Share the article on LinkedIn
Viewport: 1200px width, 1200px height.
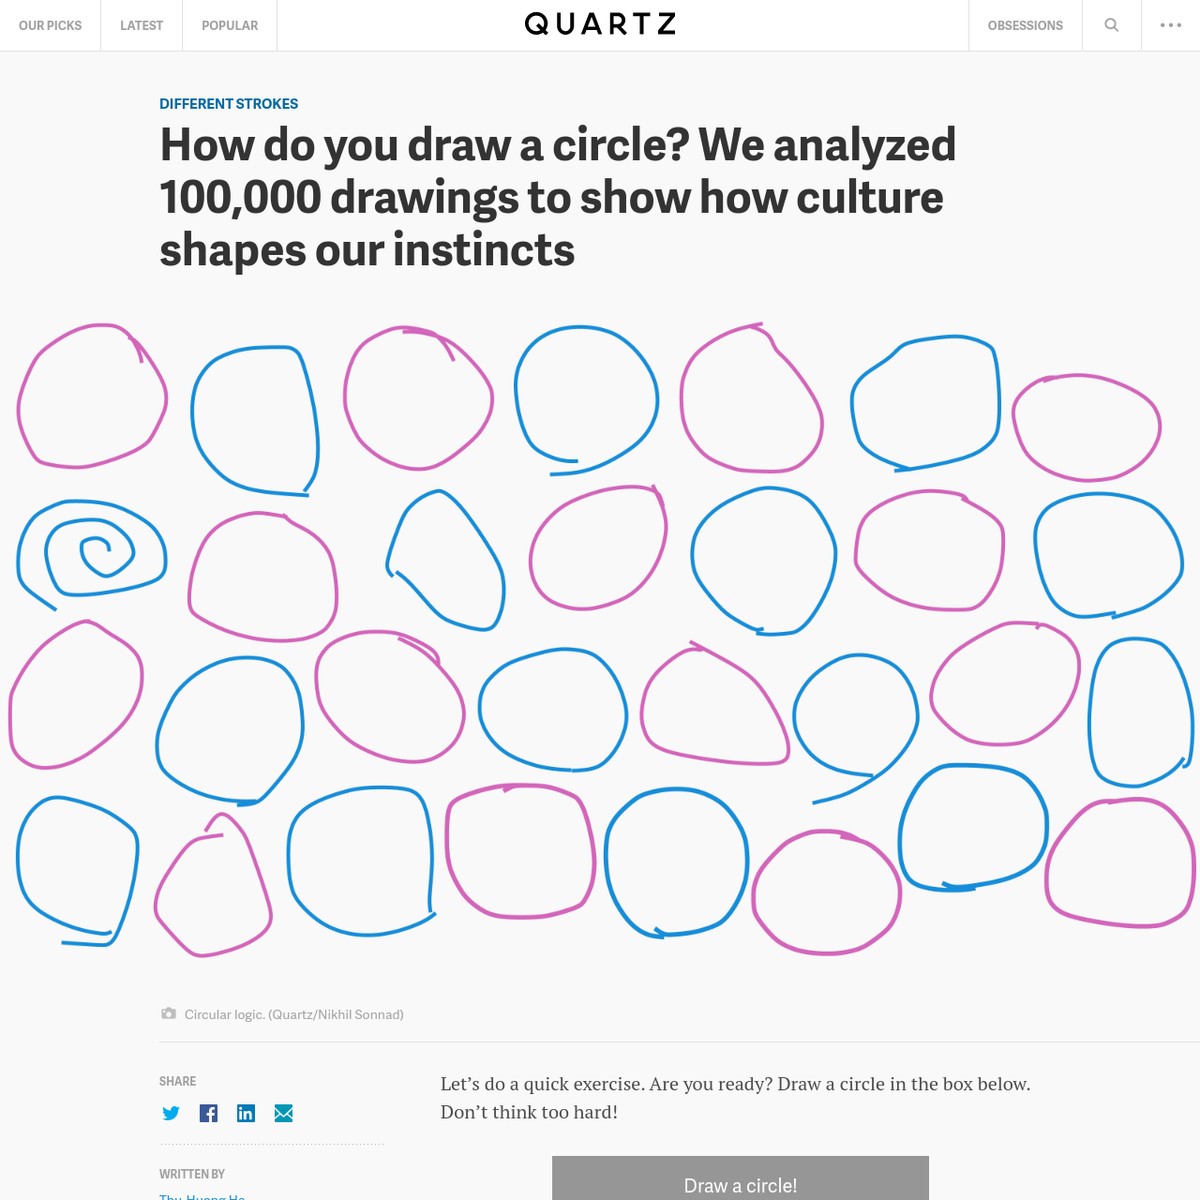pos(246,1113)
